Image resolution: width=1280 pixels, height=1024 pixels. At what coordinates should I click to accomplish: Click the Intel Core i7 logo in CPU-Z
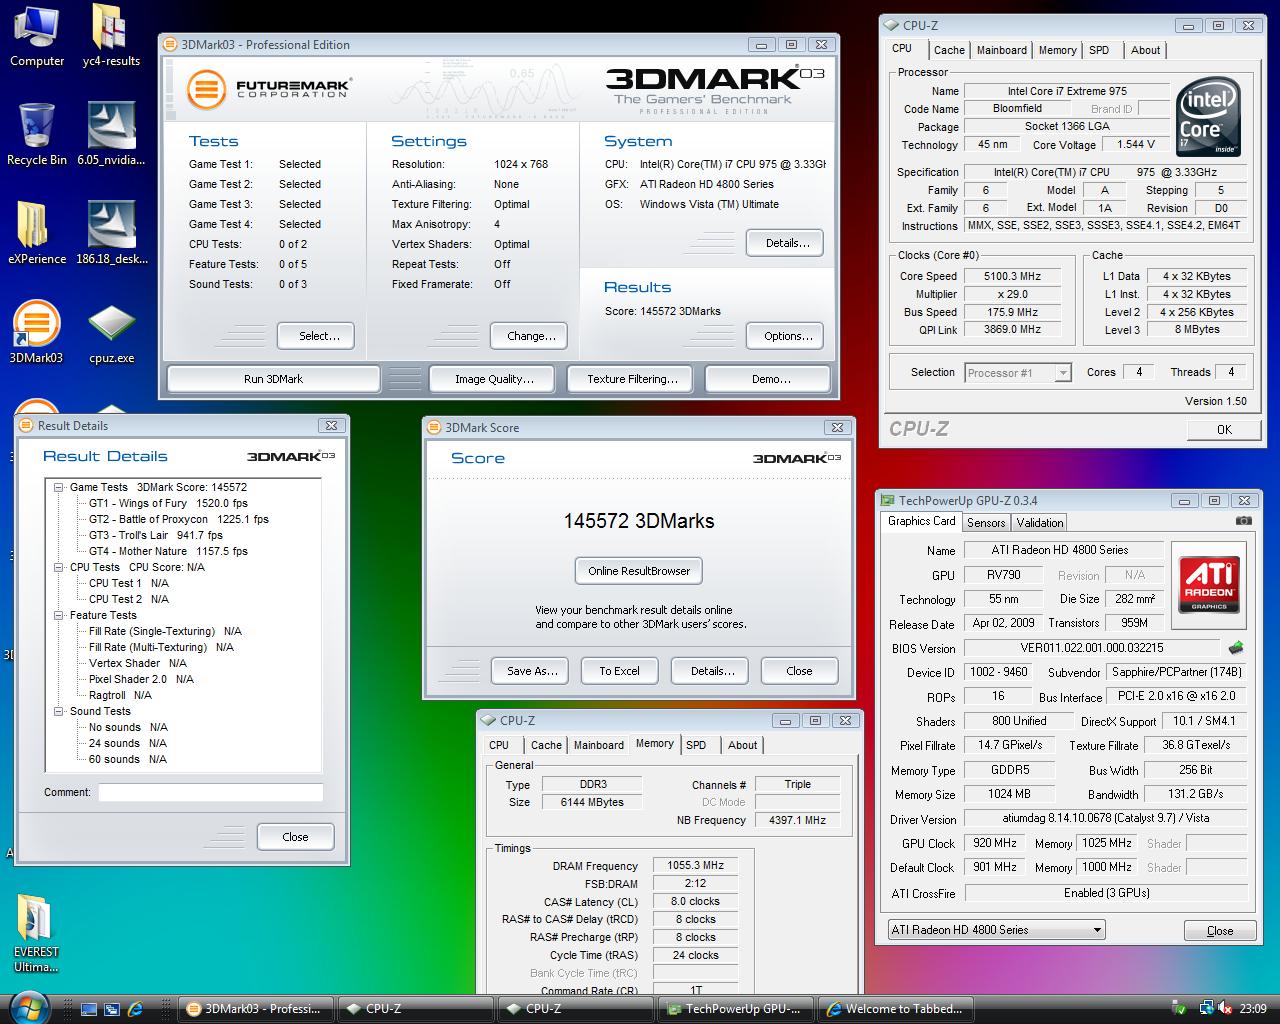(x=1209, y=118)
